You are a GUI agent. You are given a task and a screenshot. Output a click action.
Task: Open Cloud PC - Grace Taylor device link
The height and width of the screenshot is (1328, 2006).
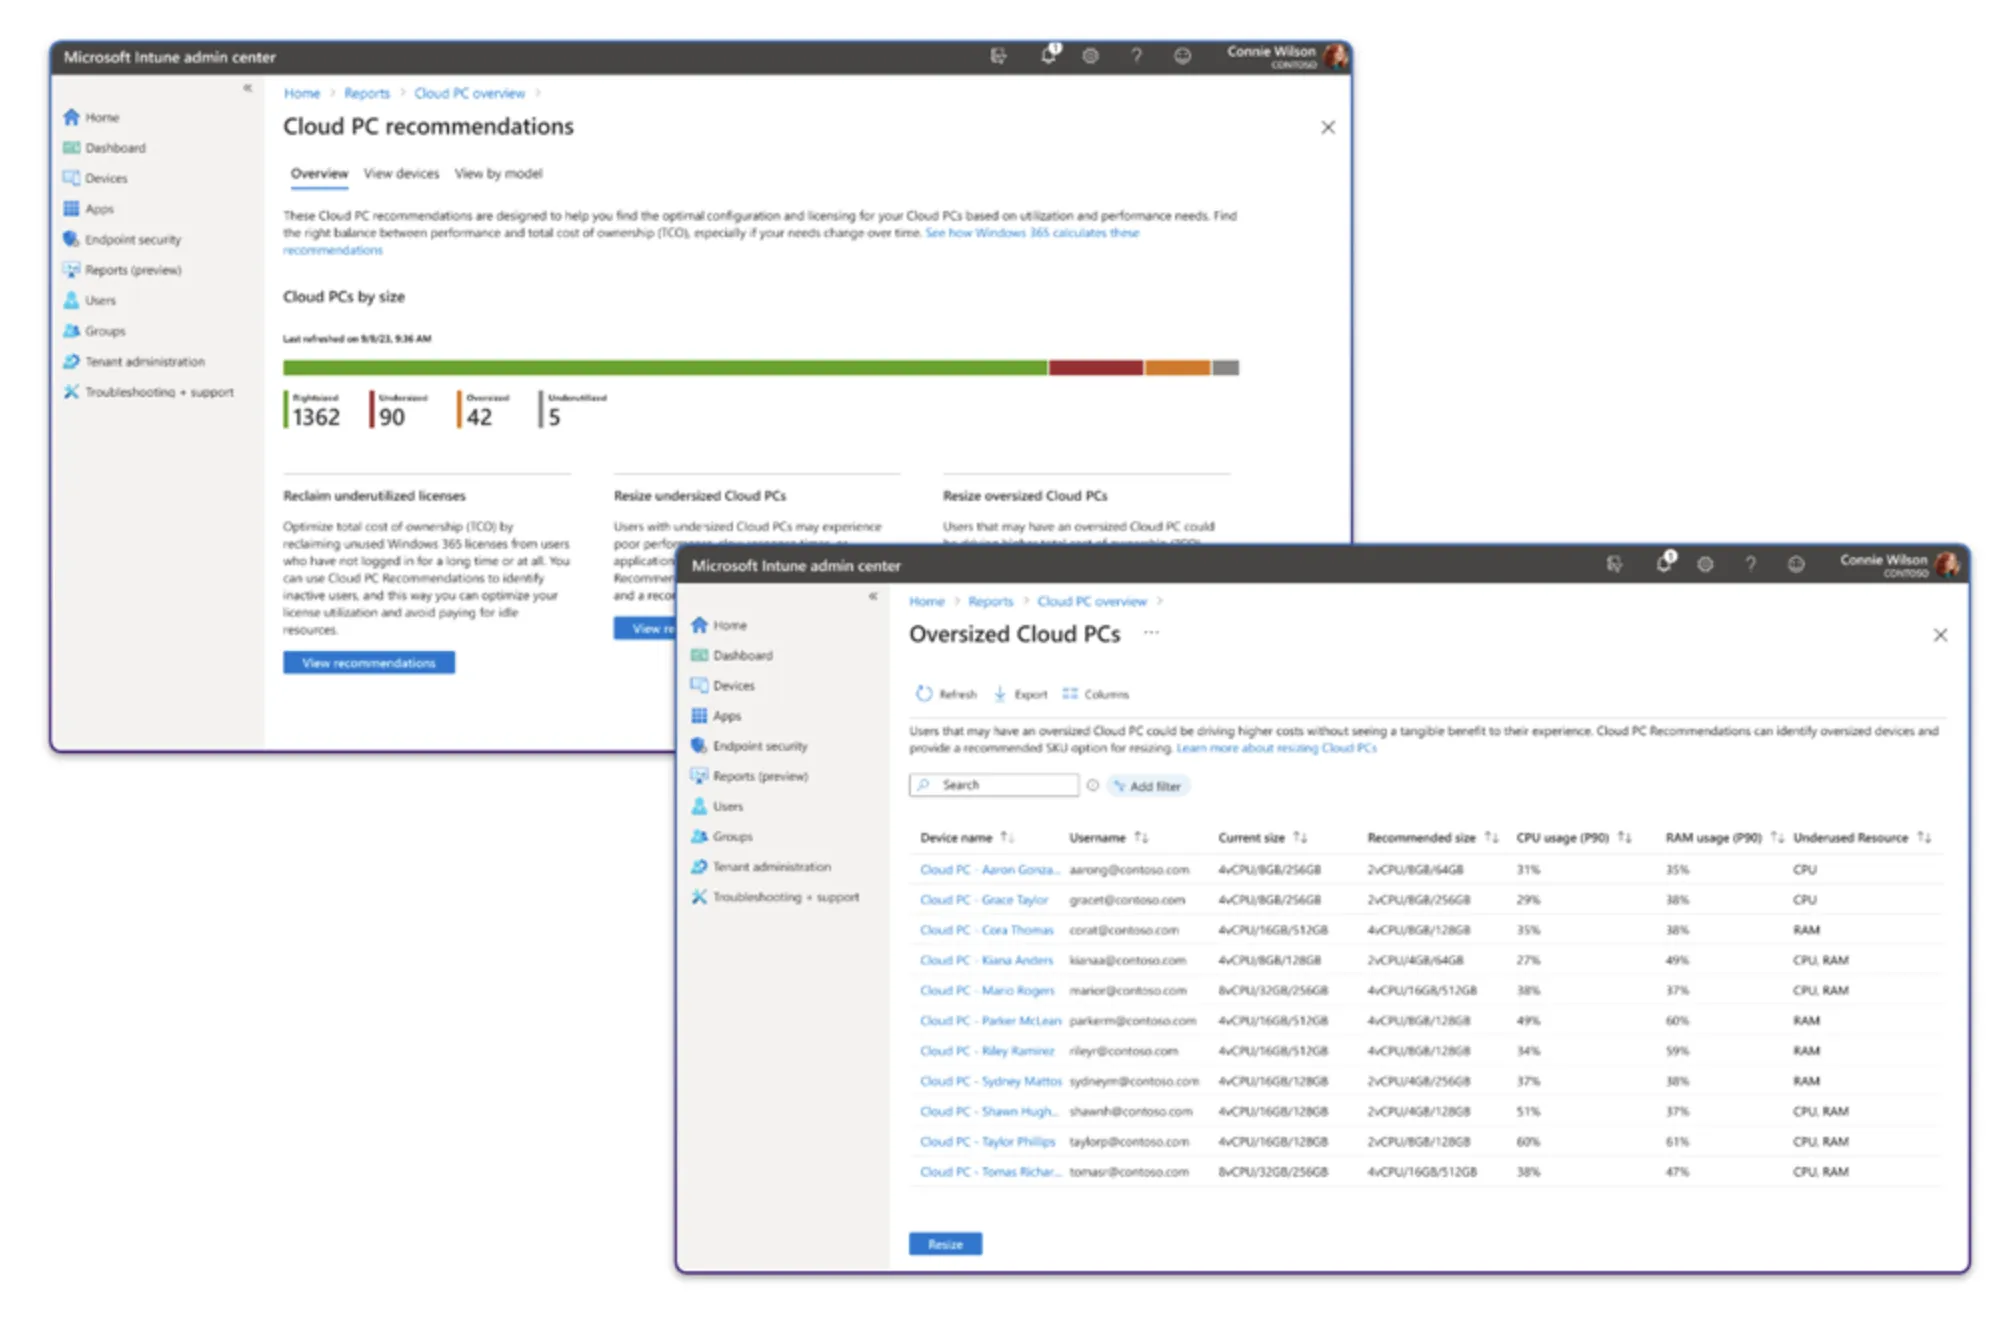pyautogui.click(x=984, y=900)
